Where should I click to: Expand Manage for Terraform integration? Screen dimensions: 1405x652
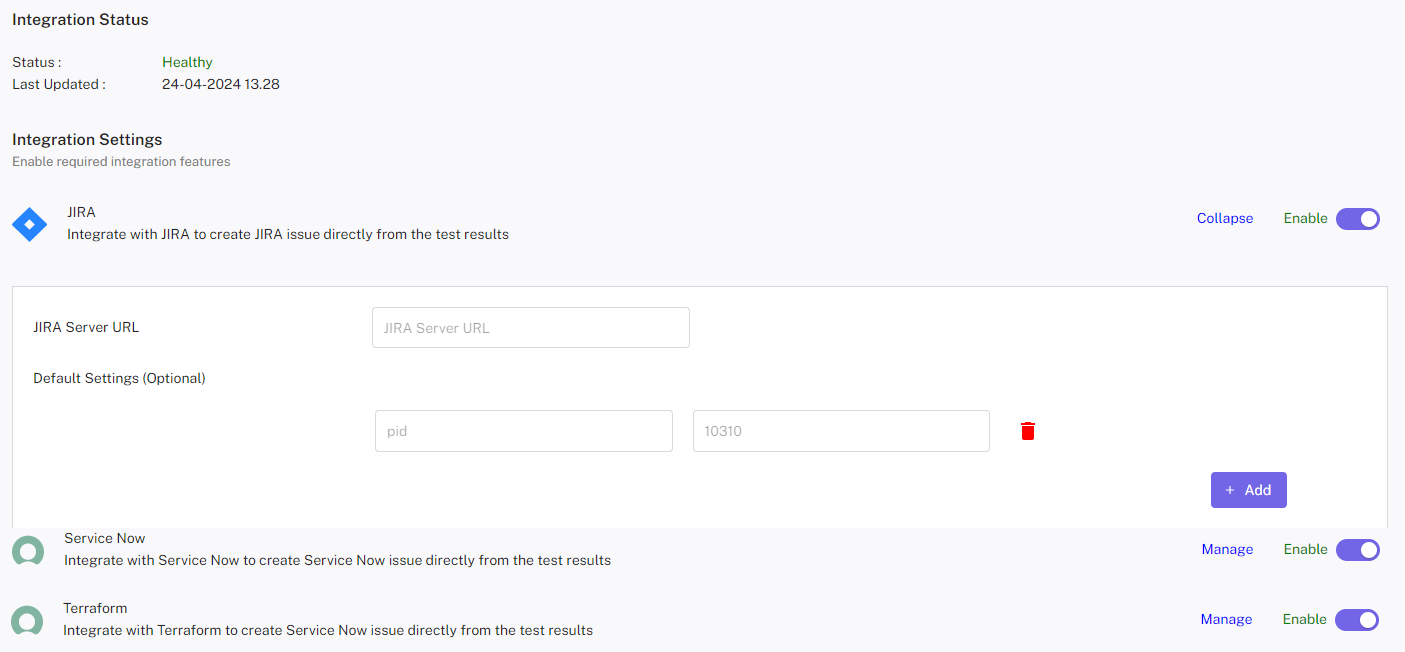[x=1226, y=620]
